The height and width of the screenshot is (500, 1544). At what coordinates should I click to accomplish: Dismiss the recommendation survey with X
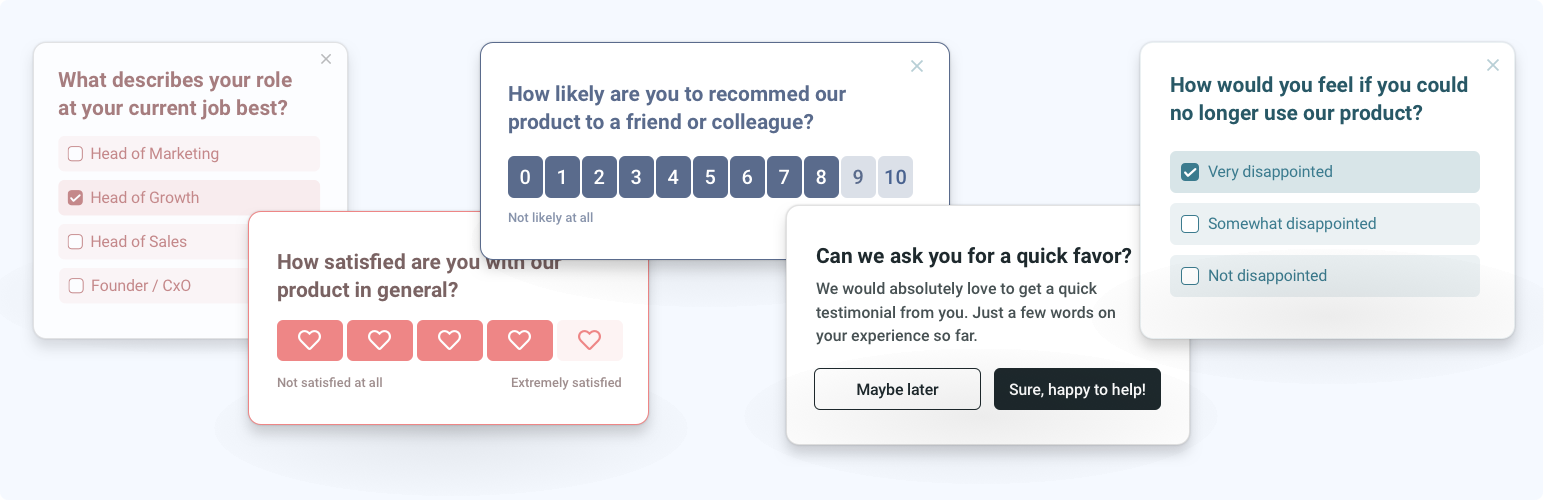tap(917, 66)
